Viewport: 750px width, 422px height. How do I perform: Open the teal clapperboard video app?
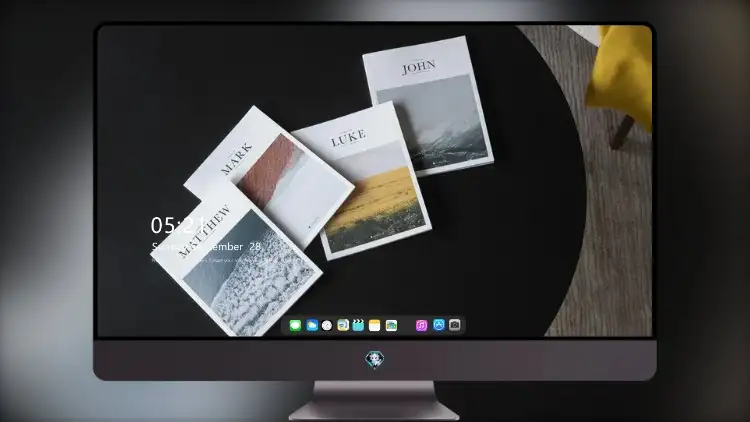pos(358,325)
